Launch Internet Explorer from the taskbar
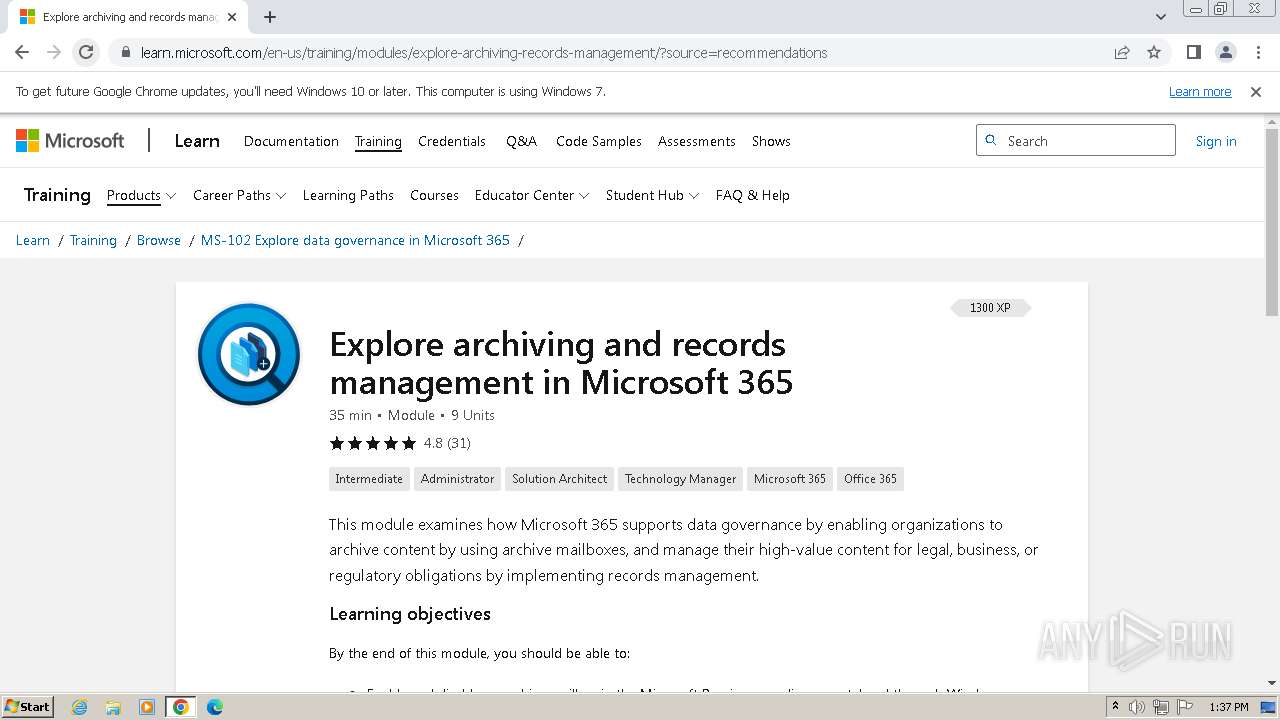This screenshot has width=1280, height=720. [79, 707]
